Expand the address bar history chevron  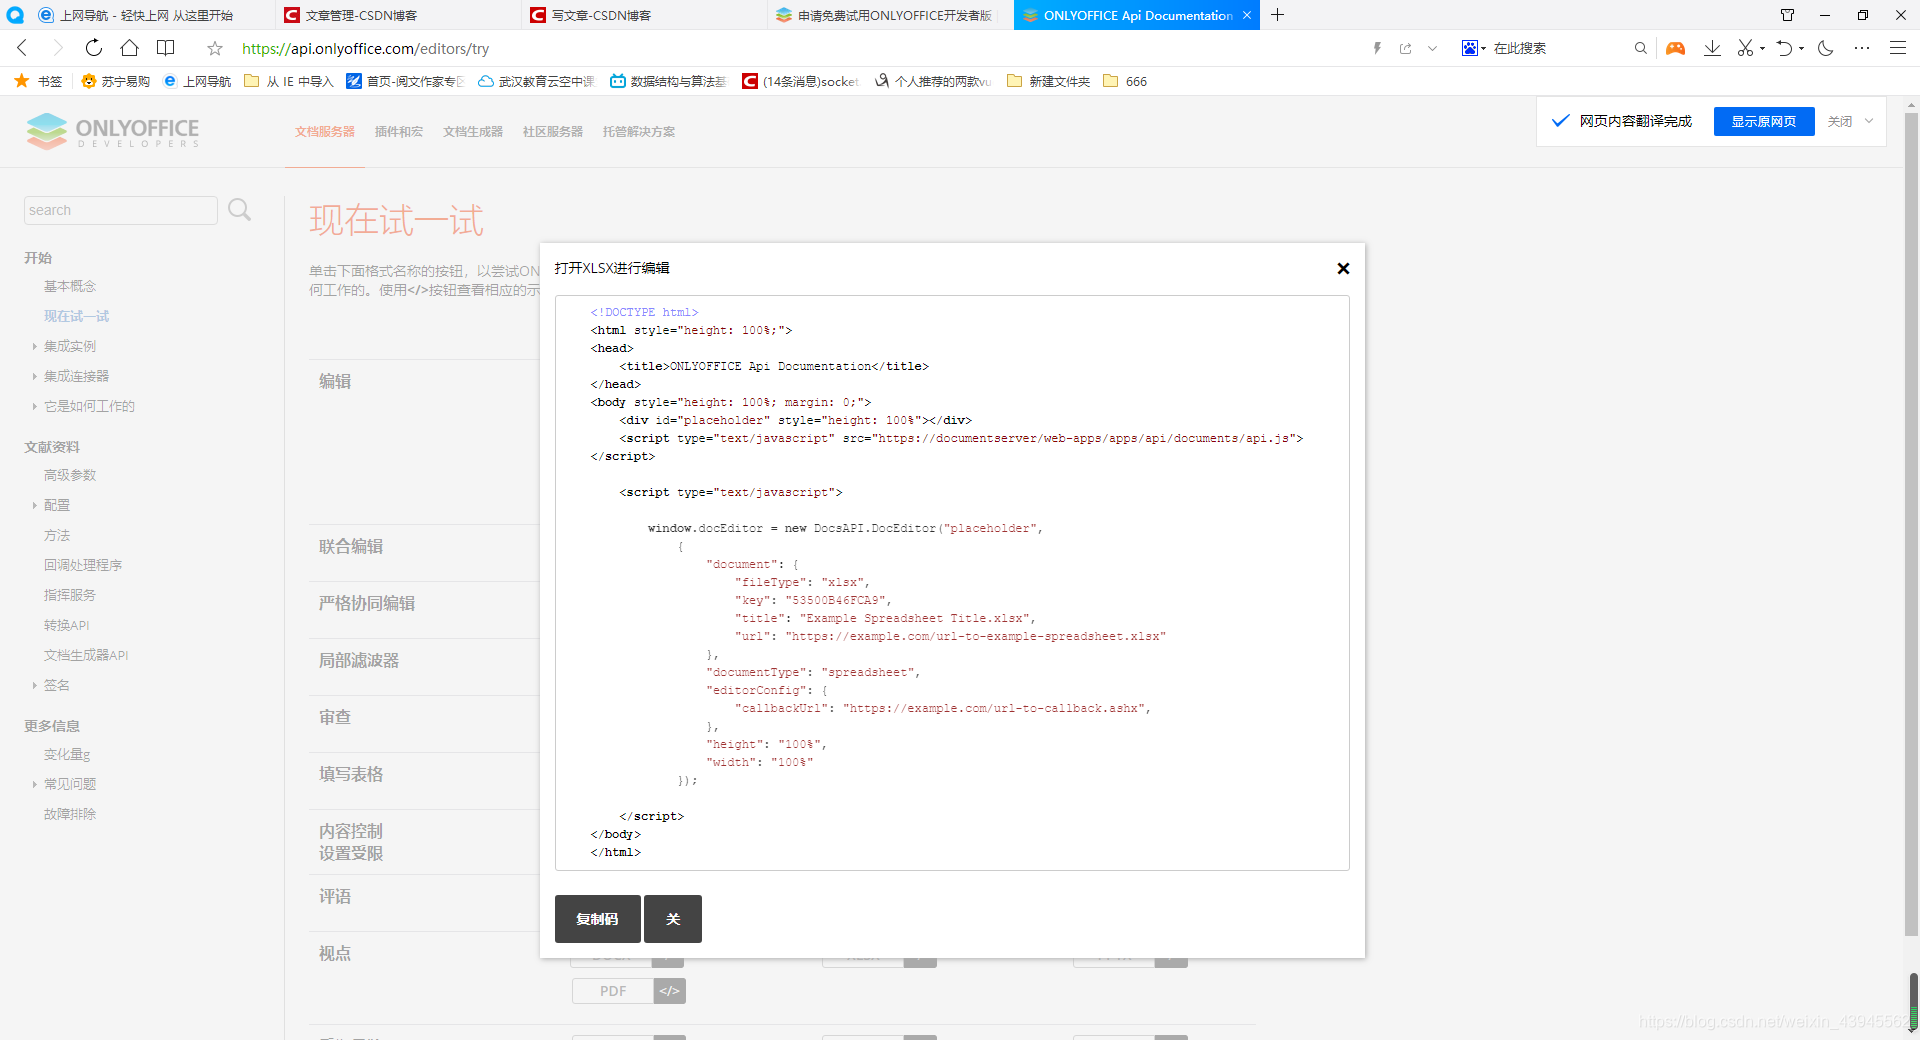click(x=1432, y=48)
